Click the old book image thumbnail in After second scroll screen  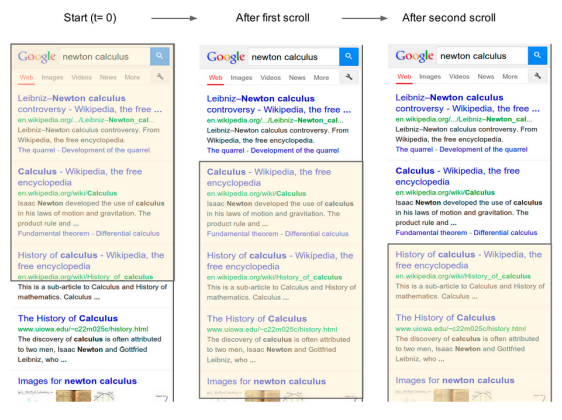tap(451, 395)
